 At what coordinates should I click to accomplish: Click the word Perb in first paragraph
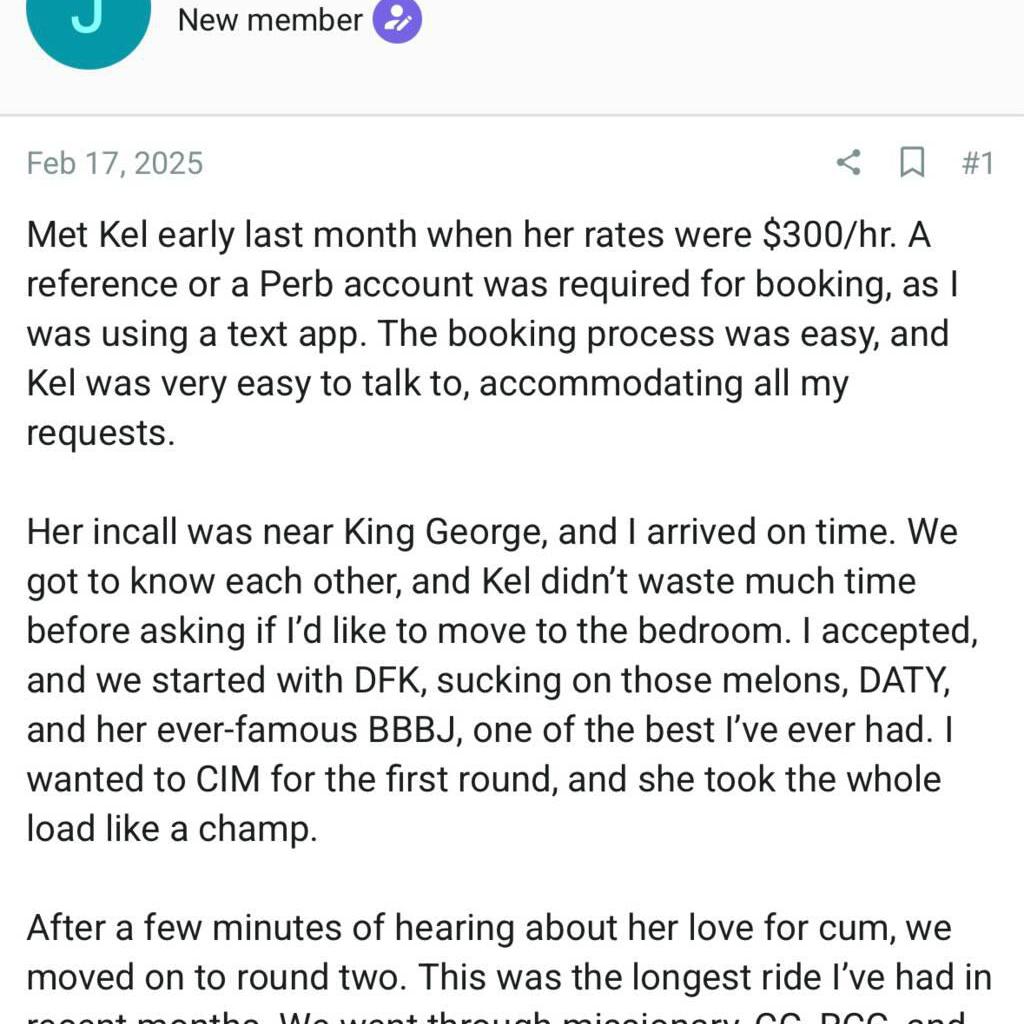click(297, 285)
